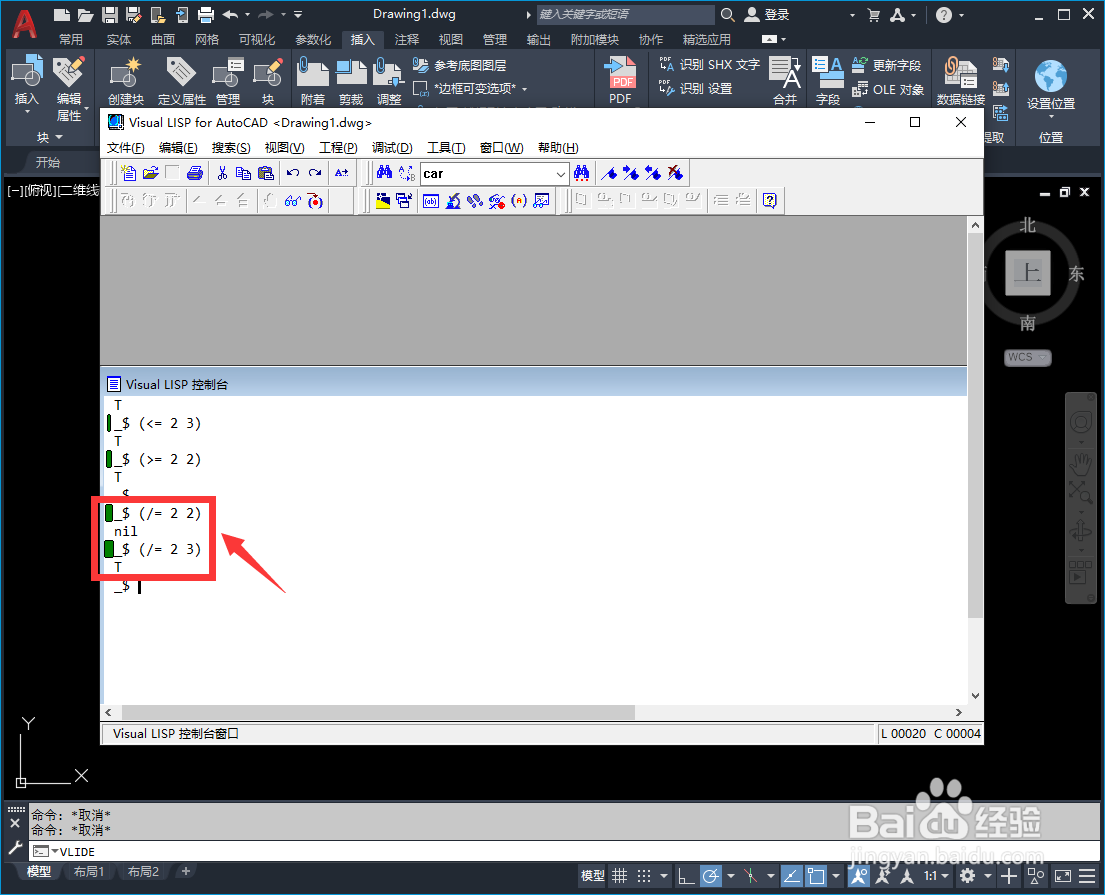Open the 文件(F) menu in Visual LISP

(x=125, y=147)
